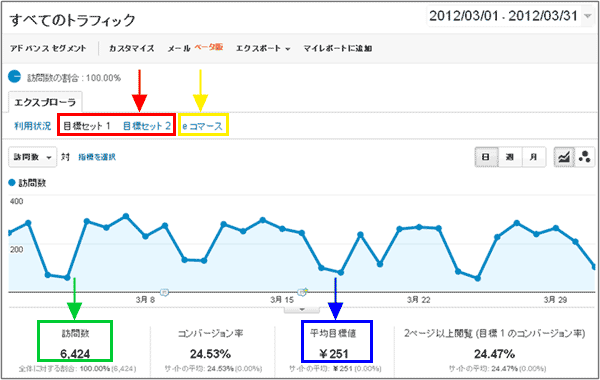Image resolution: width=600 pixels, height=380 pixels.
Task: Click the 指標を選択 link
Action: tap(97, 157)
